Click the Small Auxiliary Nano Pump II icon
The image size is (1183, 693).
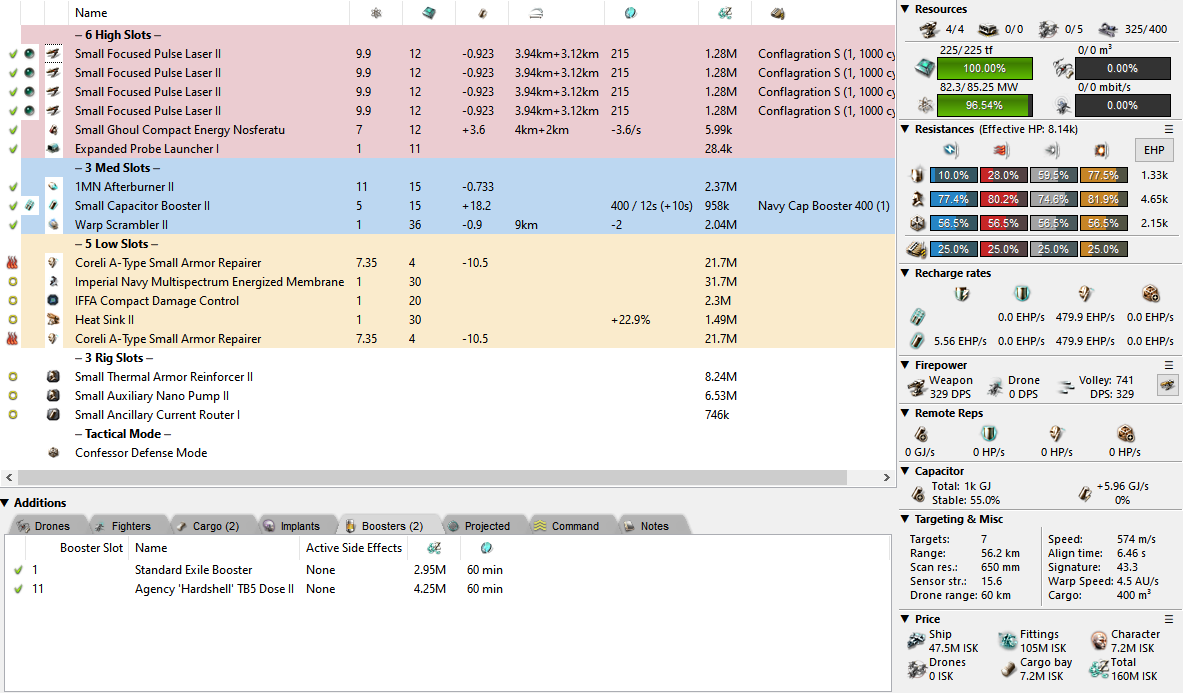[x=53, y=396]
